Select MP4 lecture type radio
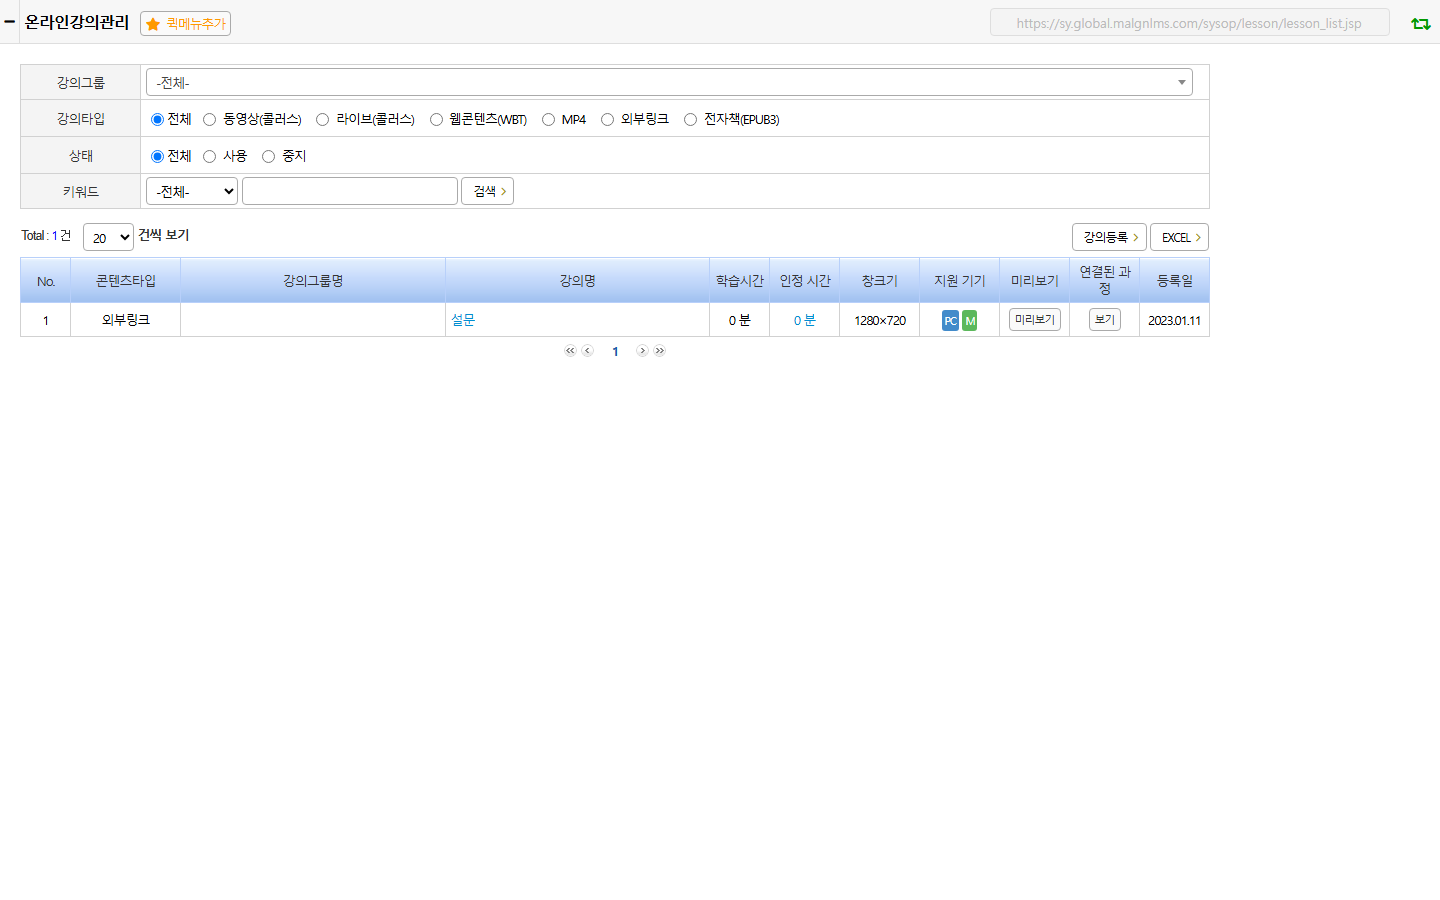The image size is (1440, 900). click(x=548, y=119)
